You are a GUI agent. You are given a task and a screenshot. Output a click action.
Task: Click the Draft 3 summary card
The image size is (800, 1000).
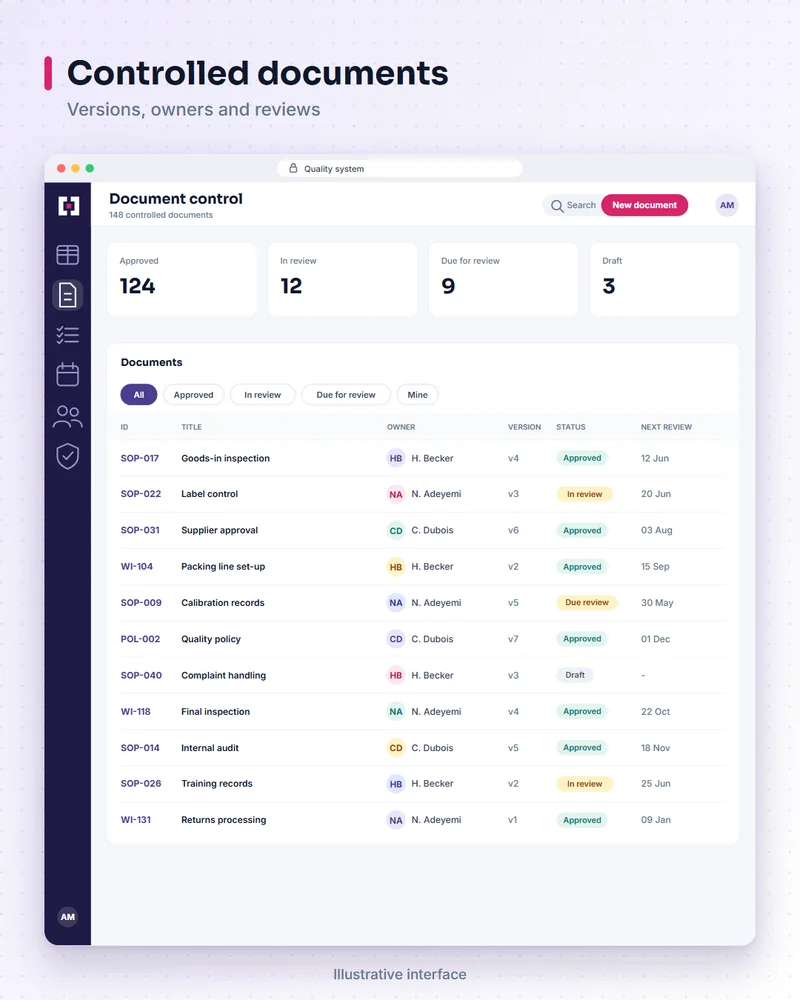(x=664, y=279)
